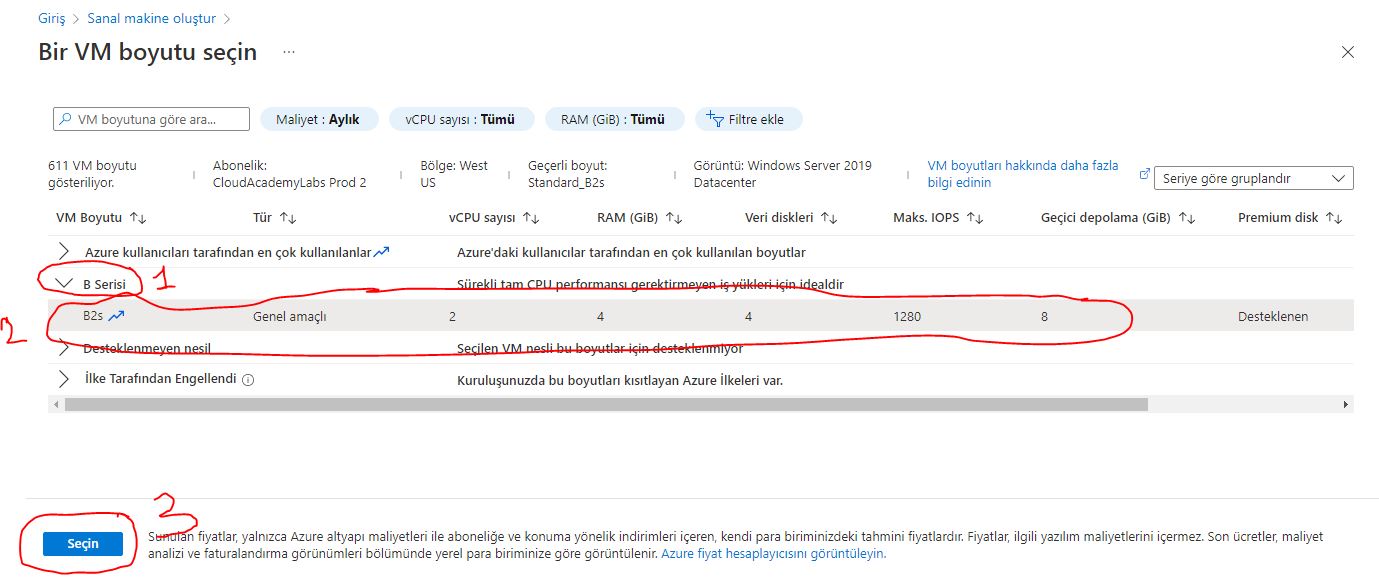Viewport: 1379px width, 585px height.
Task: Open the ellipsis menu beside page title
Action: (x=288, y=51)
